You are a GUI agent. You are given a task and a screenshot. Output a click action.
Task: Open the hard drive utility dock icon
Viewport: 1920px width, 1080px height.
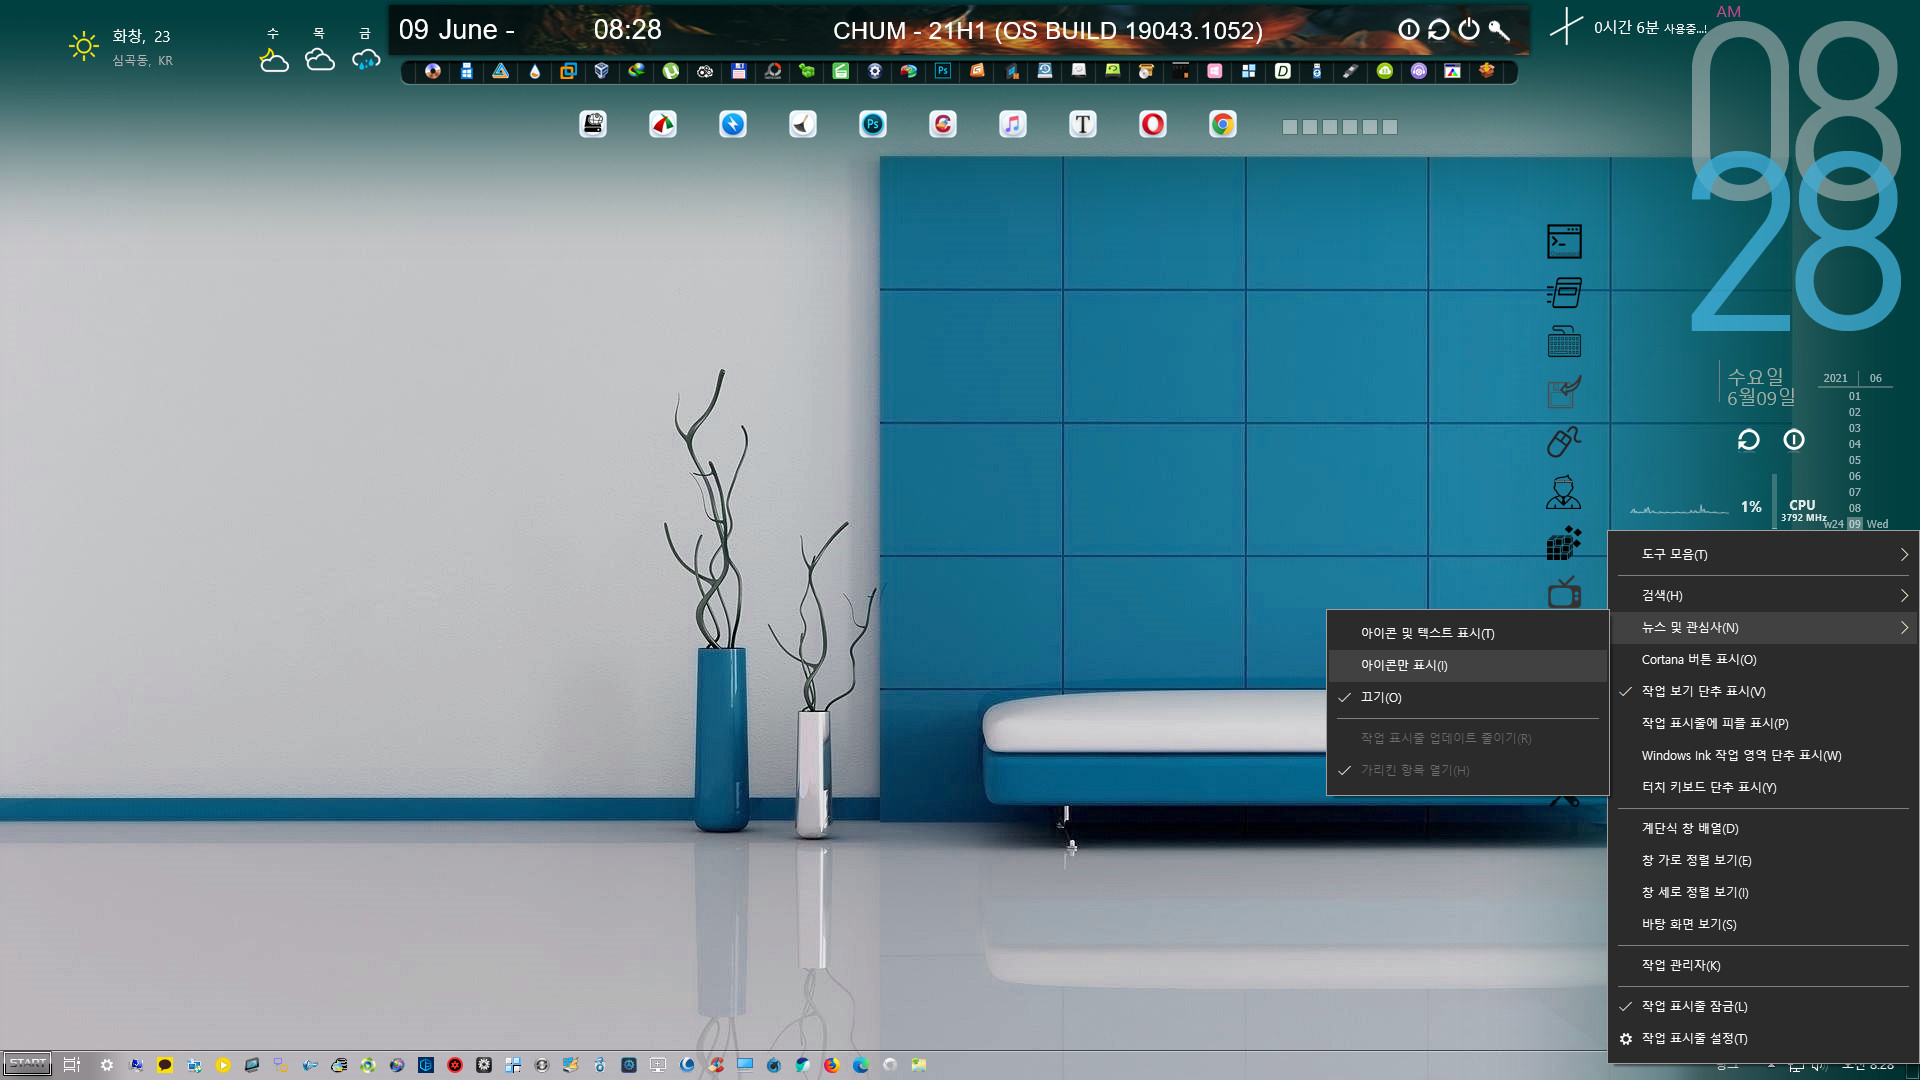593,124
